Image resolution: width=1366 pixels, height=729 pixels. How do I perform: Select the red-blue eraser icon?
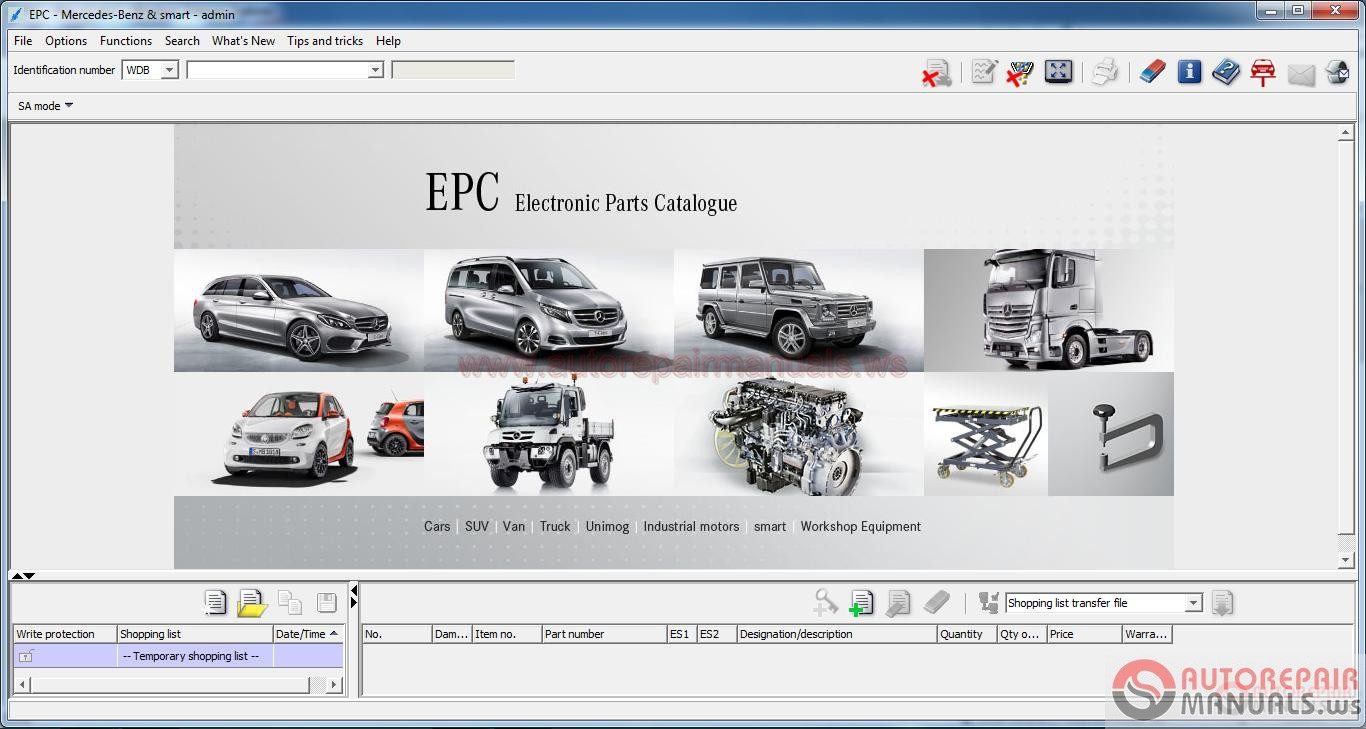pyautogui.click(x=1152, y=72)
